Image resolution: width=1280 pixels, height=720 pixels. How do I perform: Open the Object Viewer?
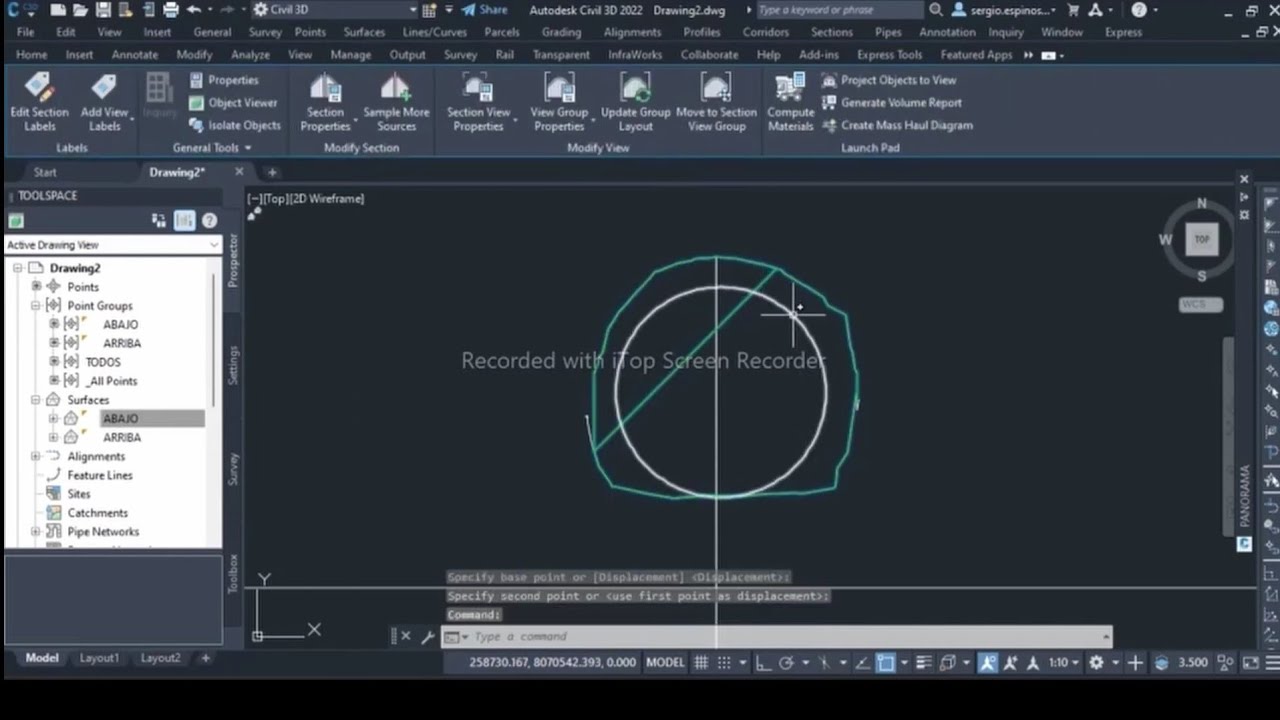pyautogui.click(x=234, y=102)
